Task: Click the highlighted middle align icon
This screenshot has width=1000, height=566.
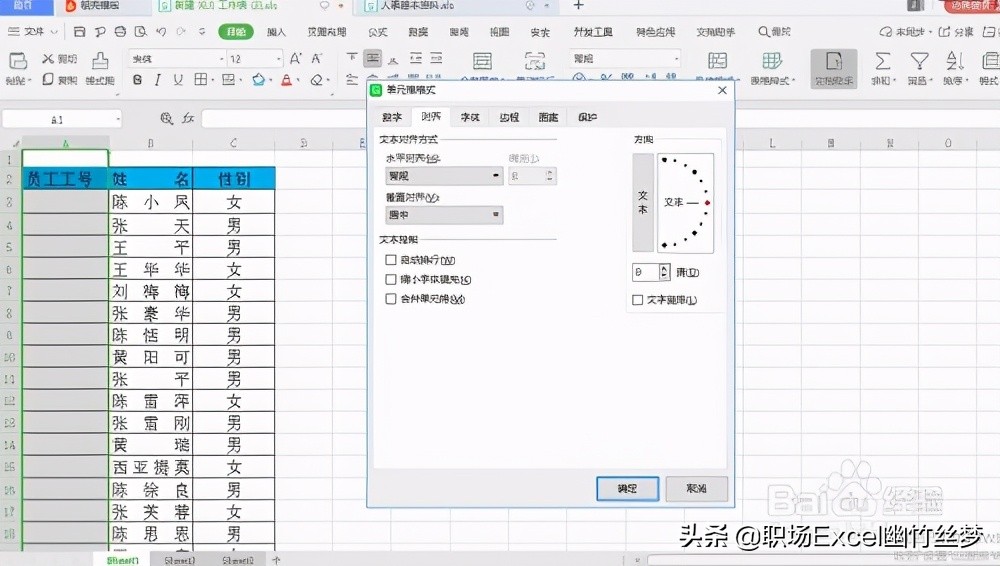Action: [372, 59]
